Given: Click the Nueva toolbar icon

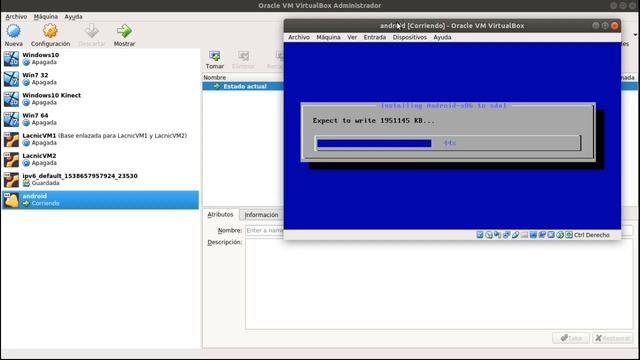Looking at the screenshot, I should 13,31.
